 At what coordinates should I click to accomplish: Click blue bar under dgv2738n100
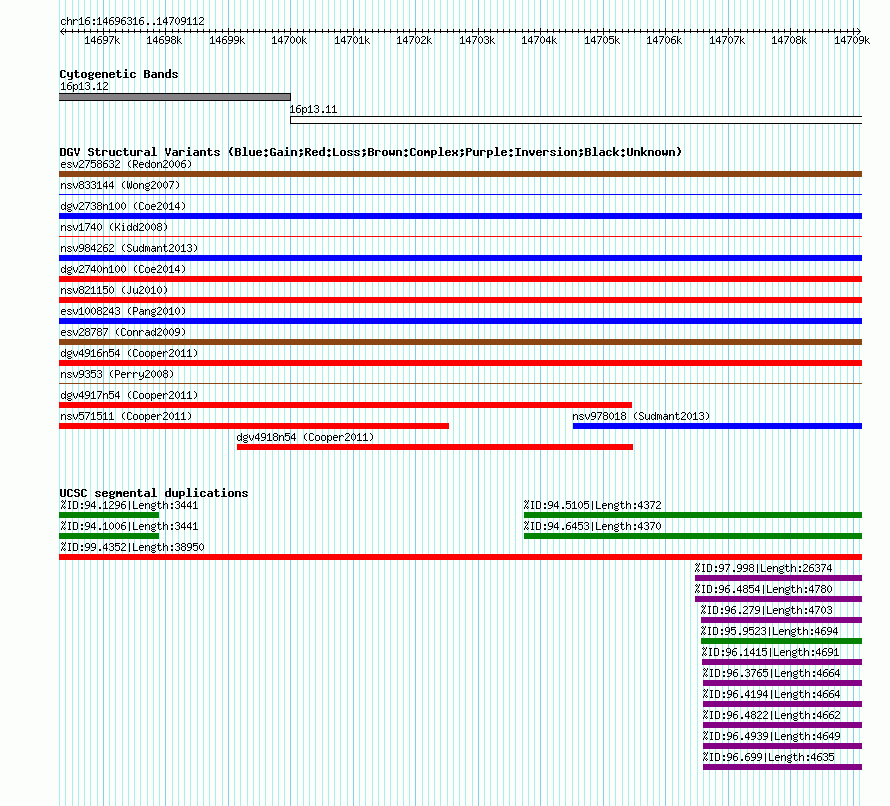pyautogui.click(x=460, y=216)
